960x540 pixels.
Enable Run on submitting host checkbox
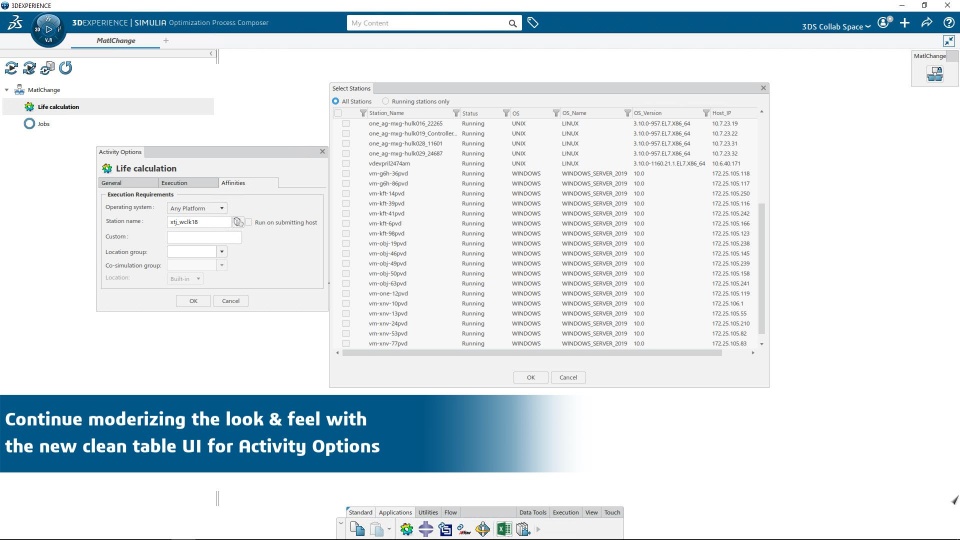[249, 222]
